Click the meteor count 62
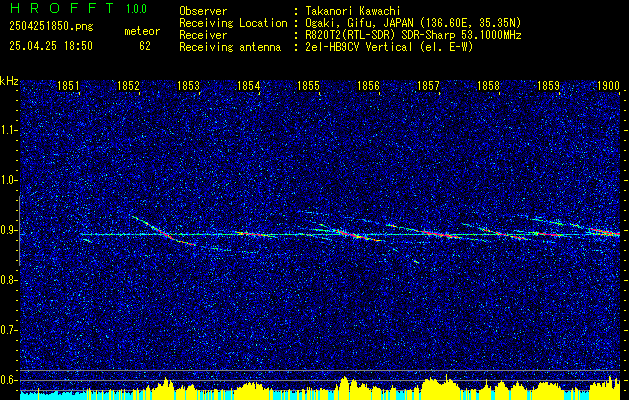Image resolution: width=629 pixels, height=400 pixels. coord(145,46)
